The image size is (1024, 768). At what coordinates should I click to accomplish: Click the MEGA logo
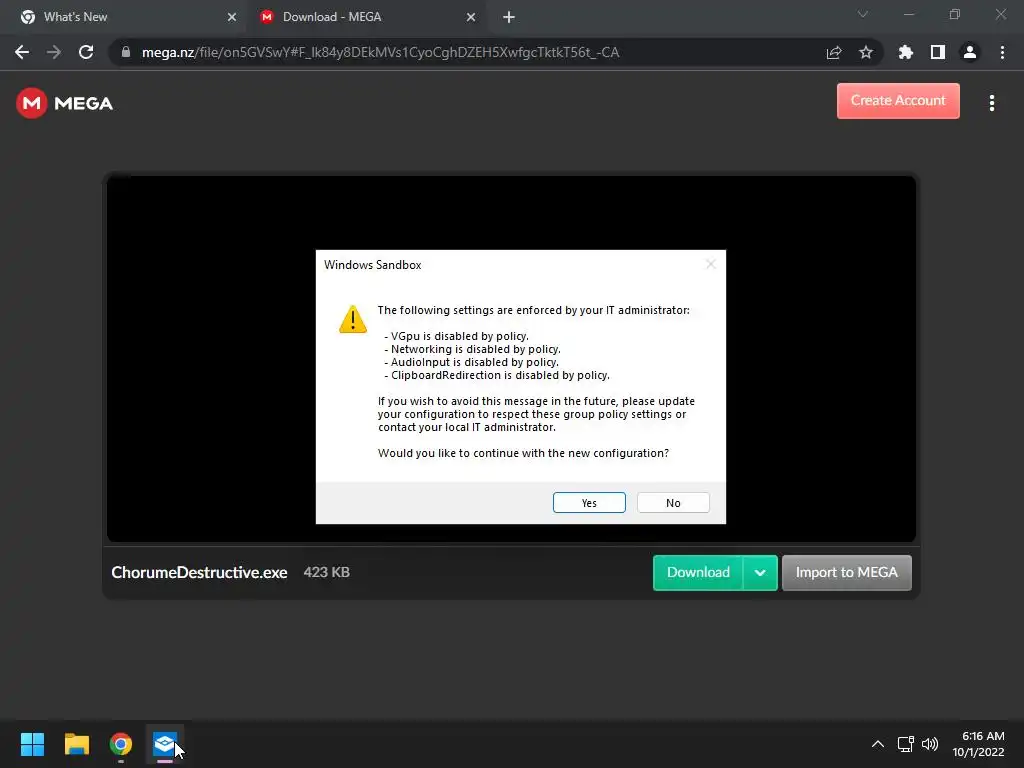(65, 103)
